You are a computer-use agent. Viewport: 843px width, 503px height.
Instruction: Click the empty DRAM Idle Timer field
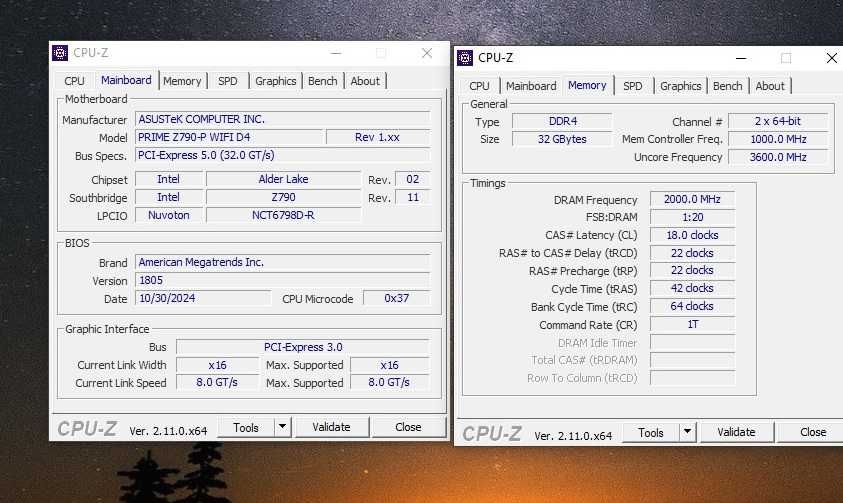[692, 342]
